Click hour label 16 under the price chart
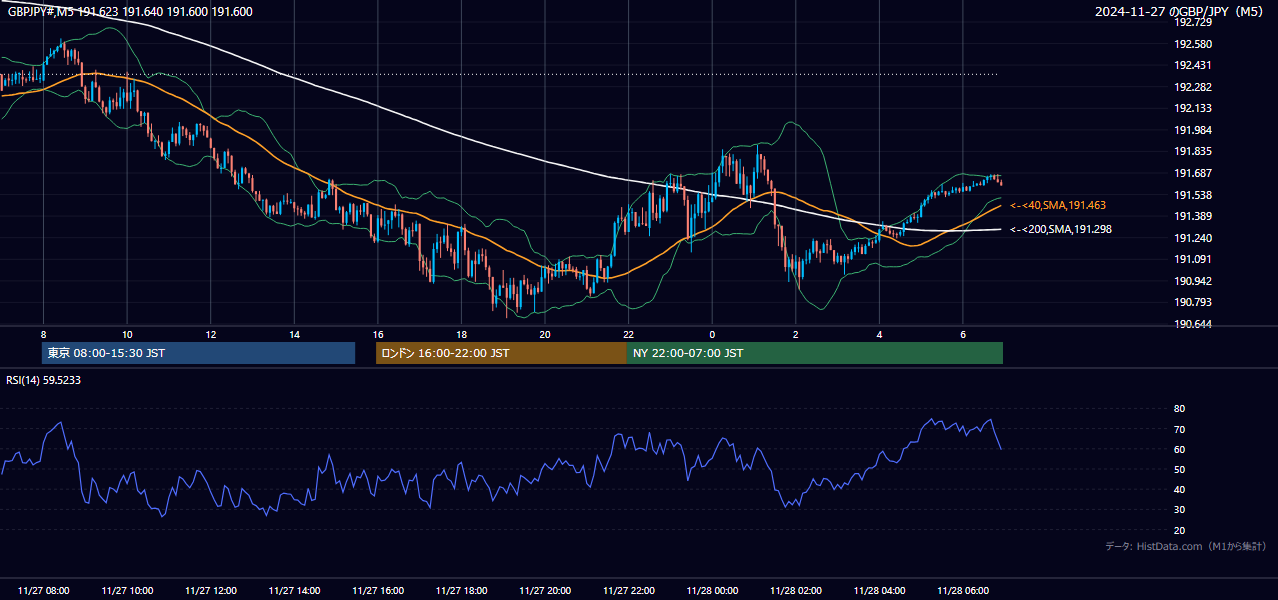 click(378, 334)
